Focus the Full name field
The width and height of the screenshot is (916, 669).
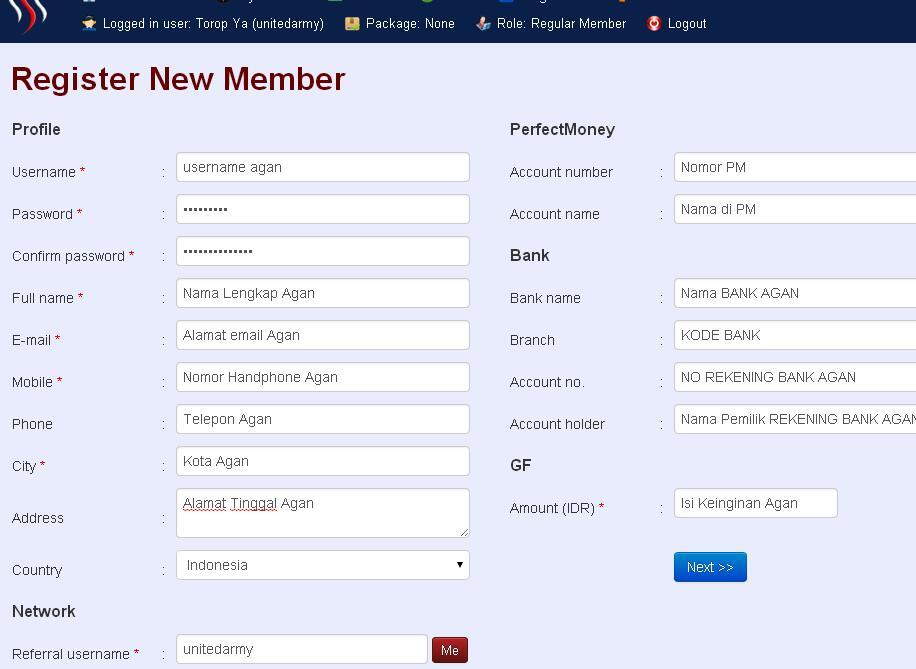pos(322,293)
